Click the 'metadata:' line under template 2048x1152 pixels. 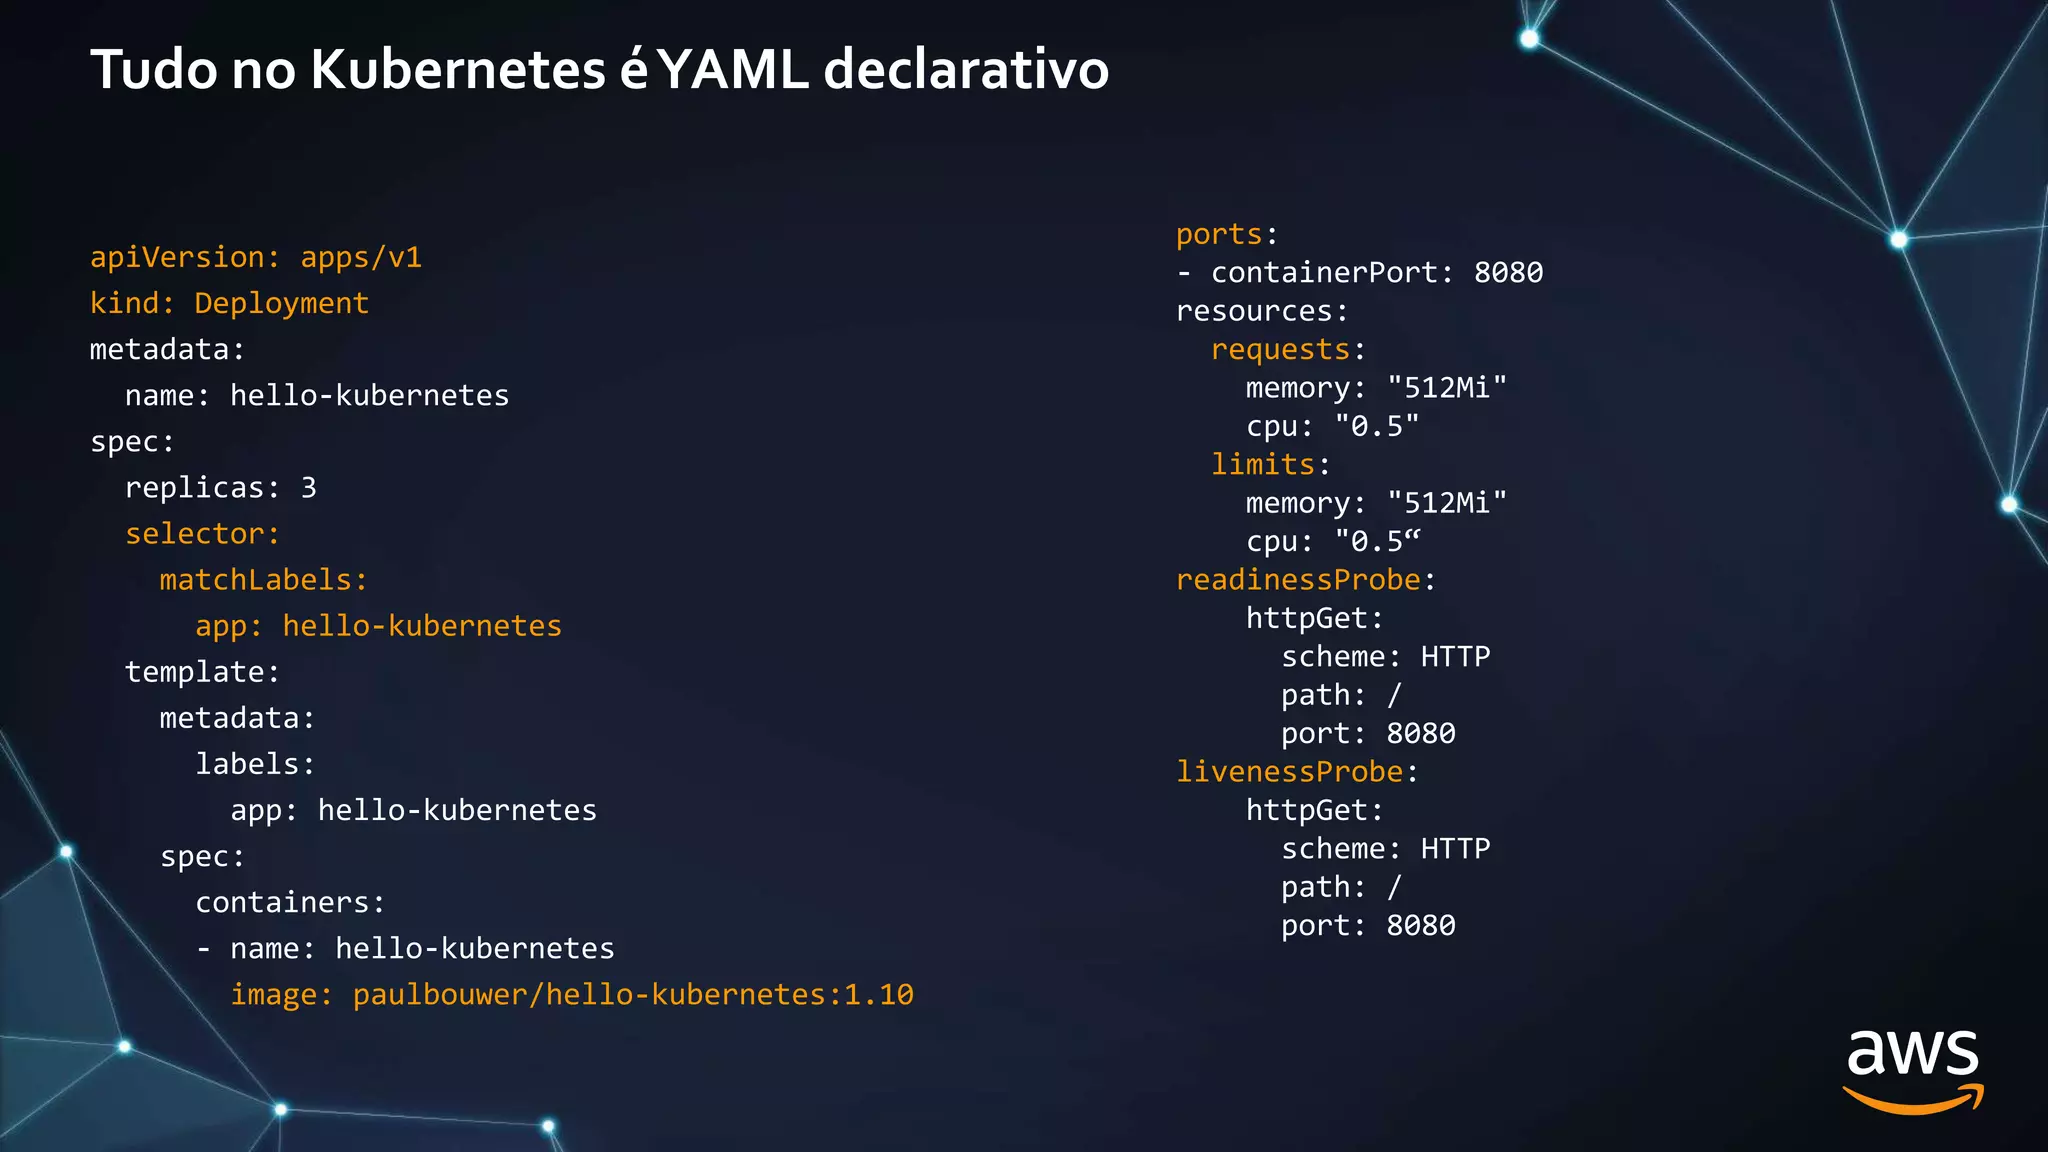coord(237,717)
